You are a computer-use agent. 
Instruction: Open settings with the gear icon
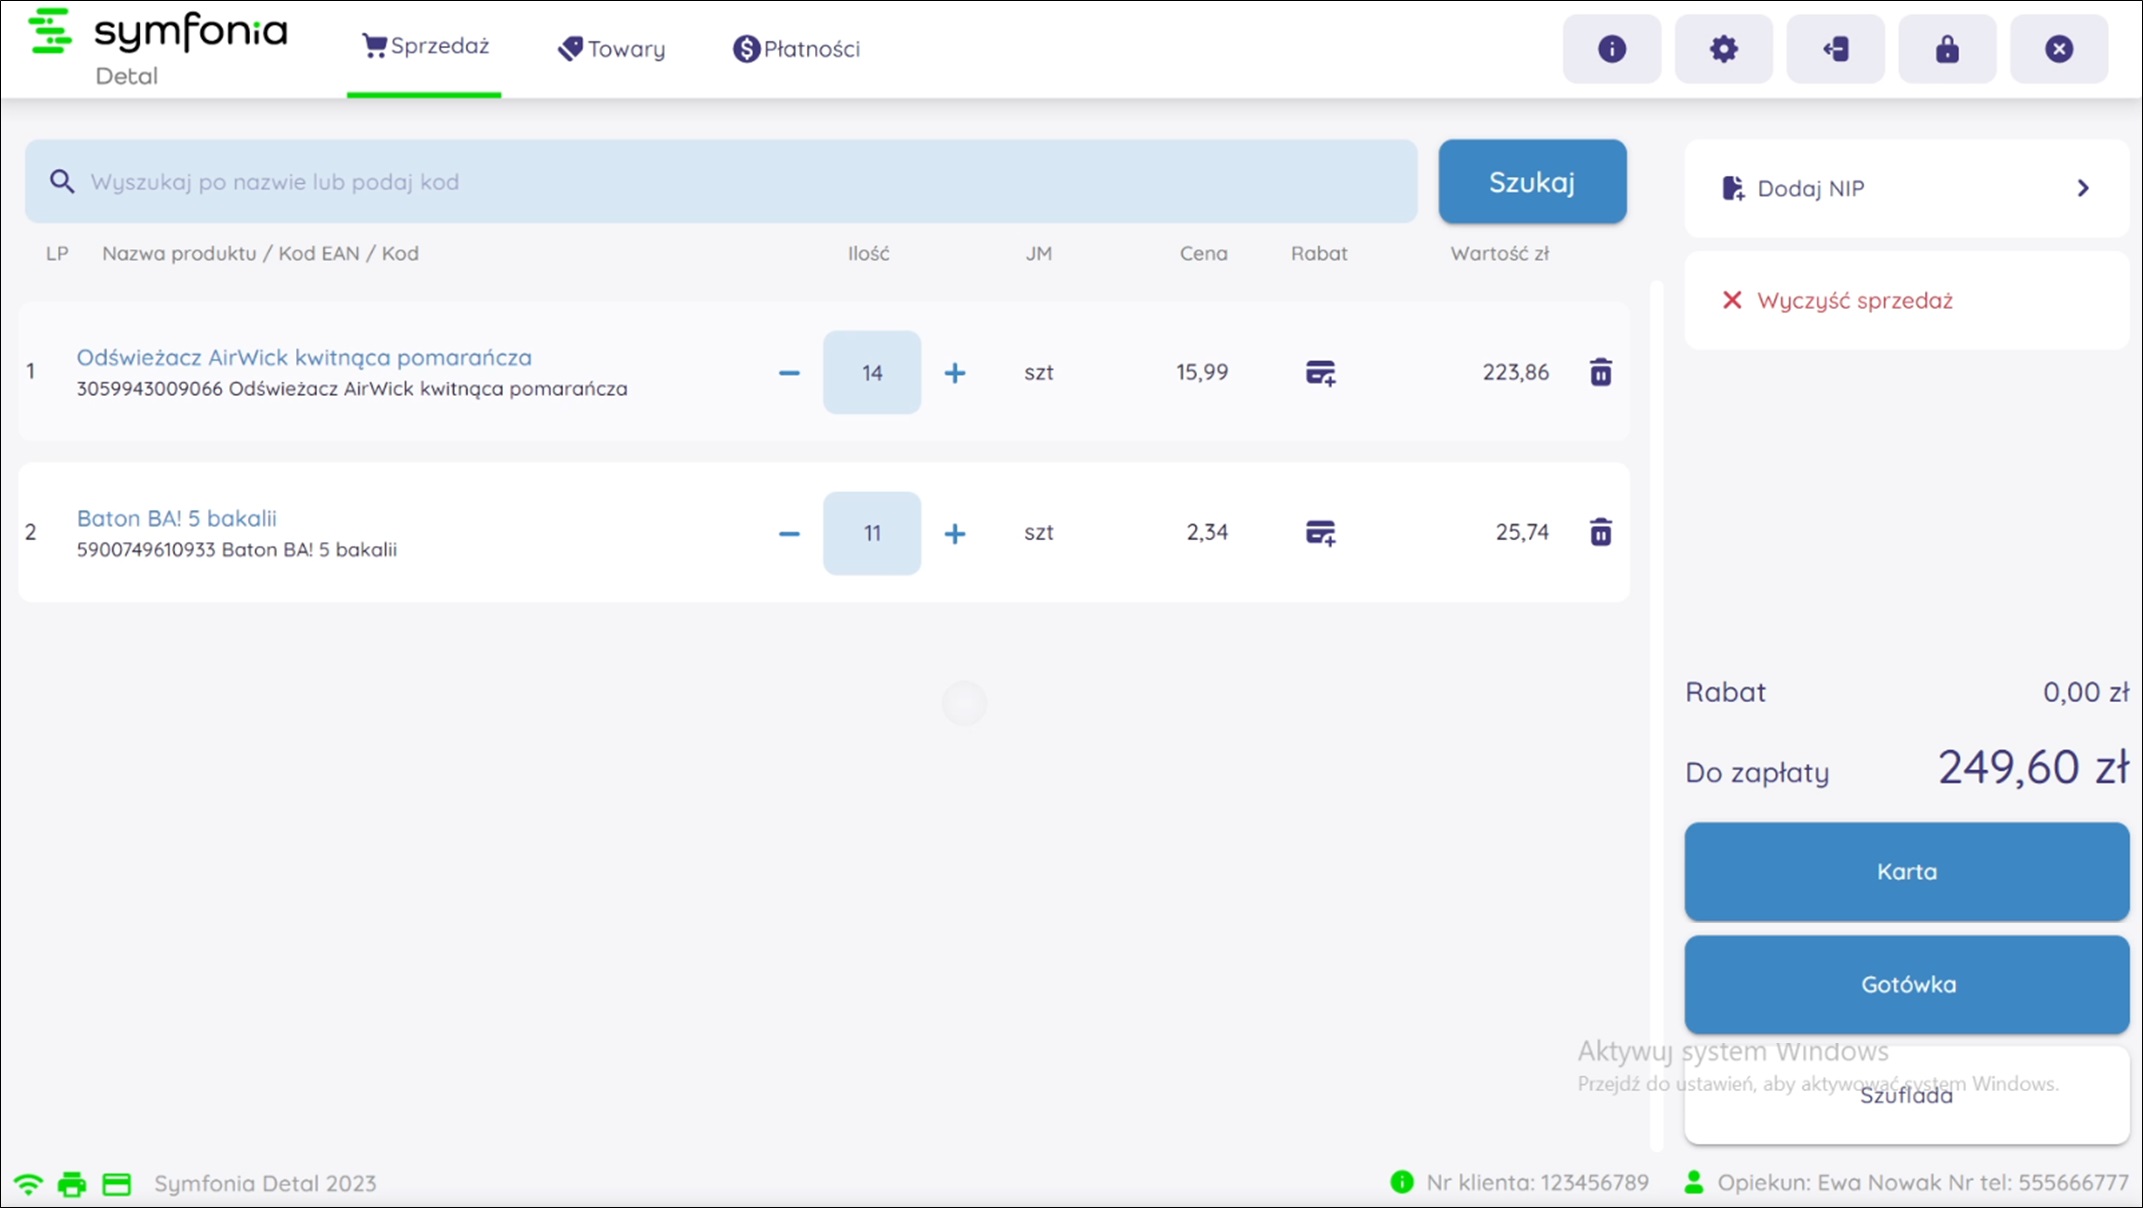1723,49
